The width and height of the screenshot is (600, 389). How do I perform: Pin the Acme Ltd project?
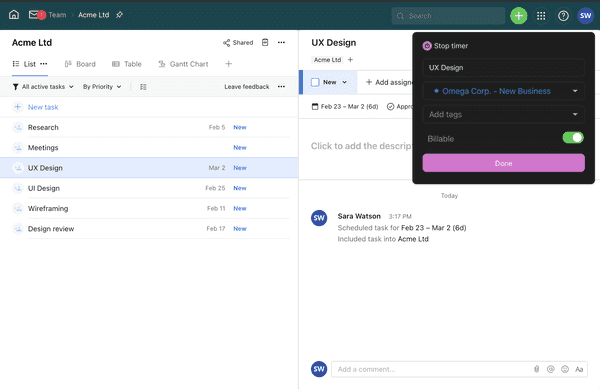coord(119,15)
